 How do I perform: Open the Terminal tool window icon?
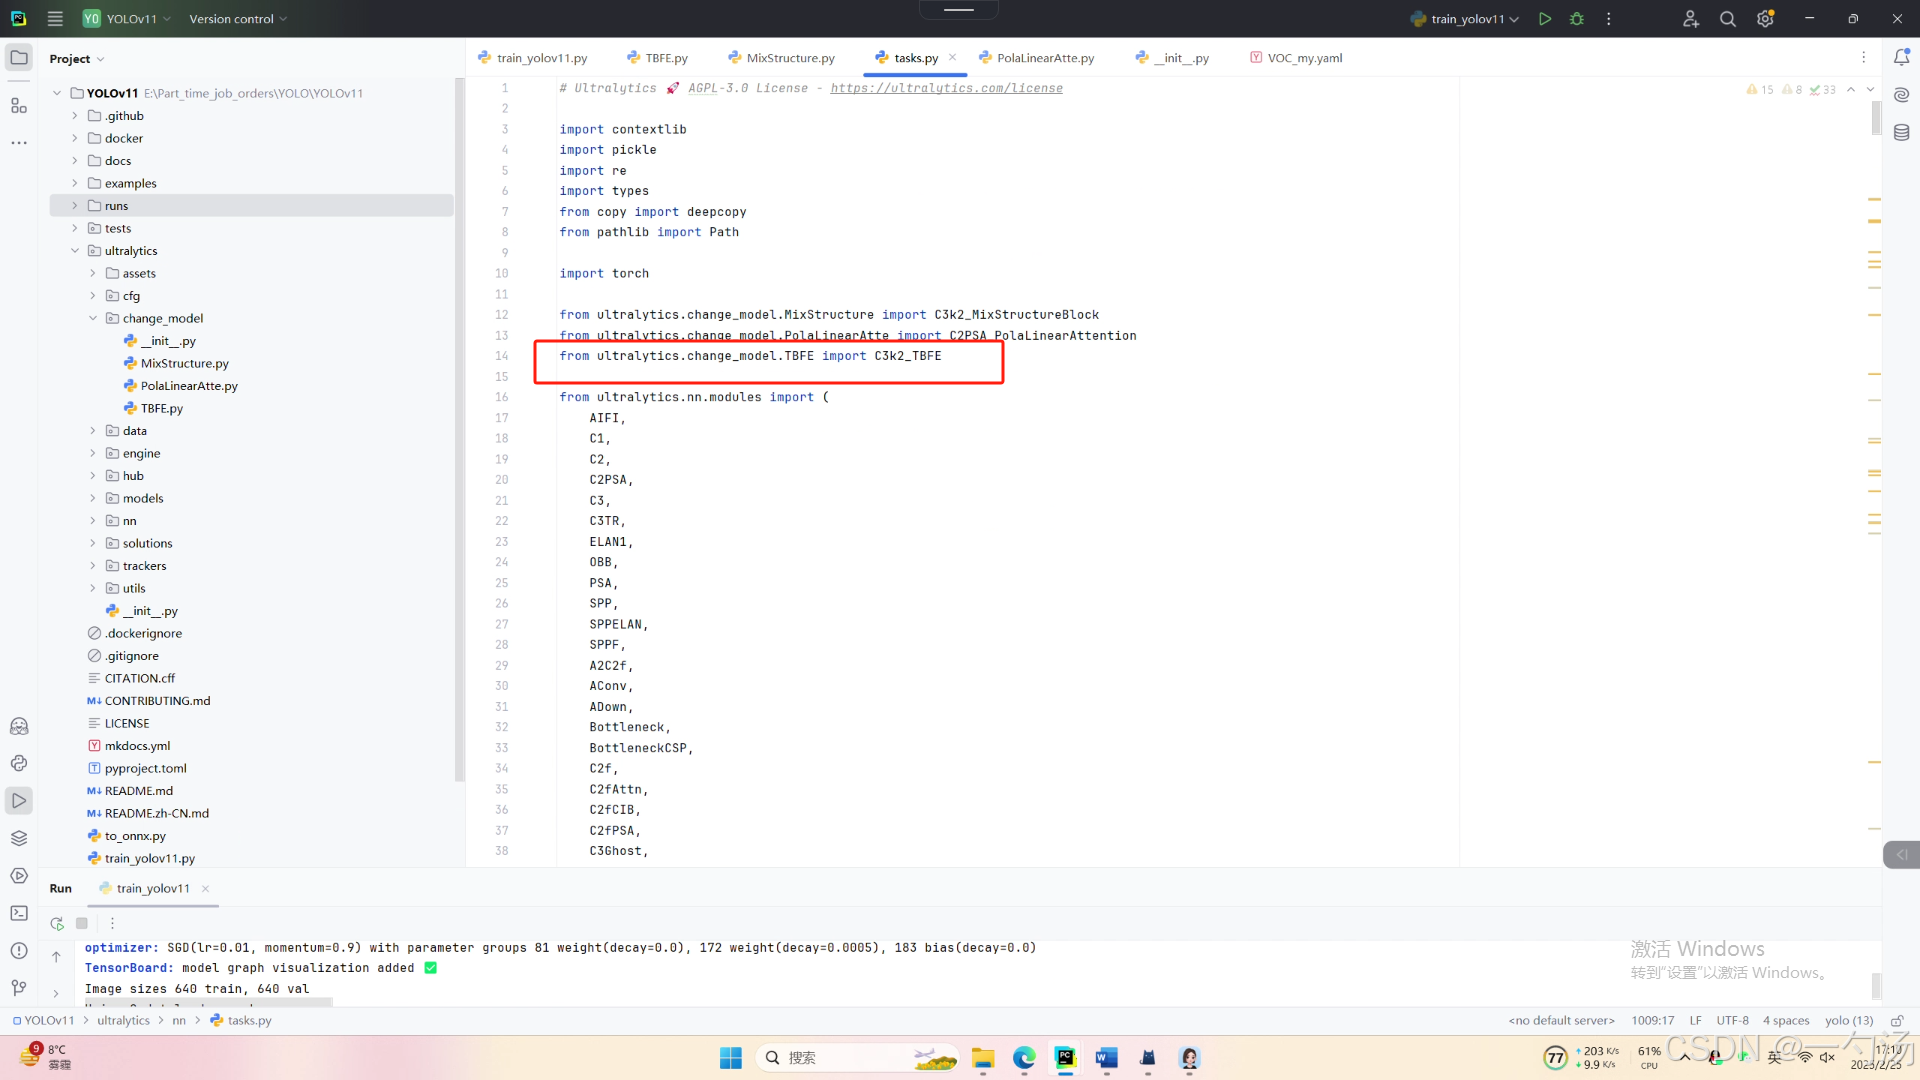click(19, 913)
